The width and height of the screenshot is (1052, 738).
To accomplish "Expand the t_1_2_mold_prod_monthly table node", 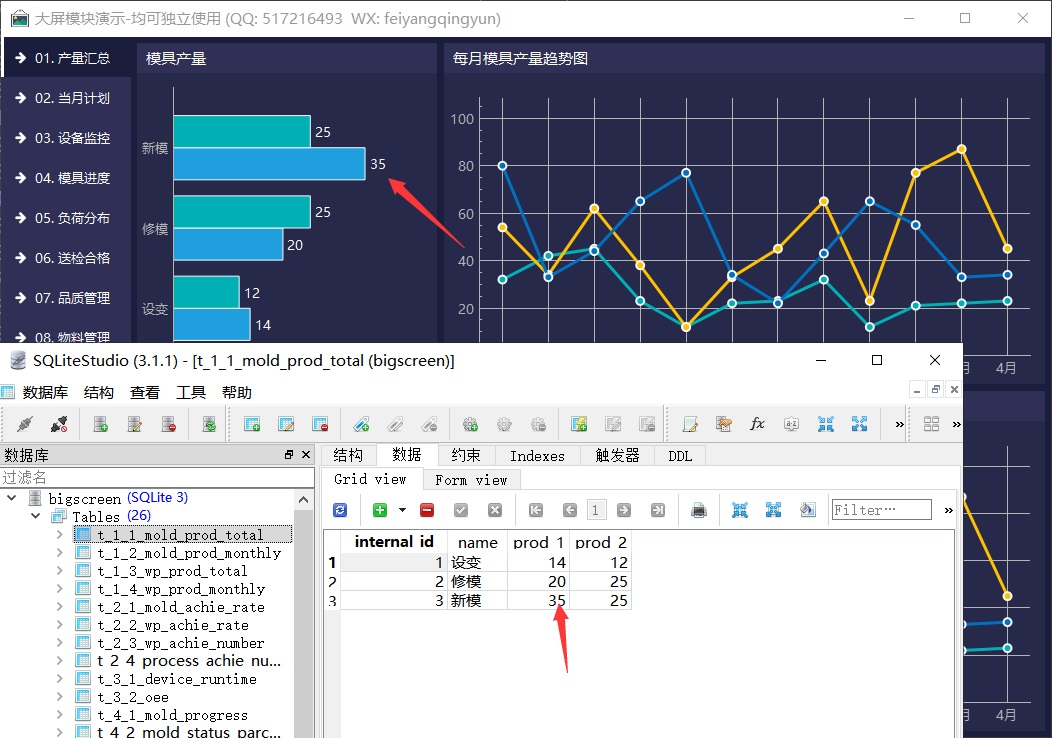I will 60,553.
